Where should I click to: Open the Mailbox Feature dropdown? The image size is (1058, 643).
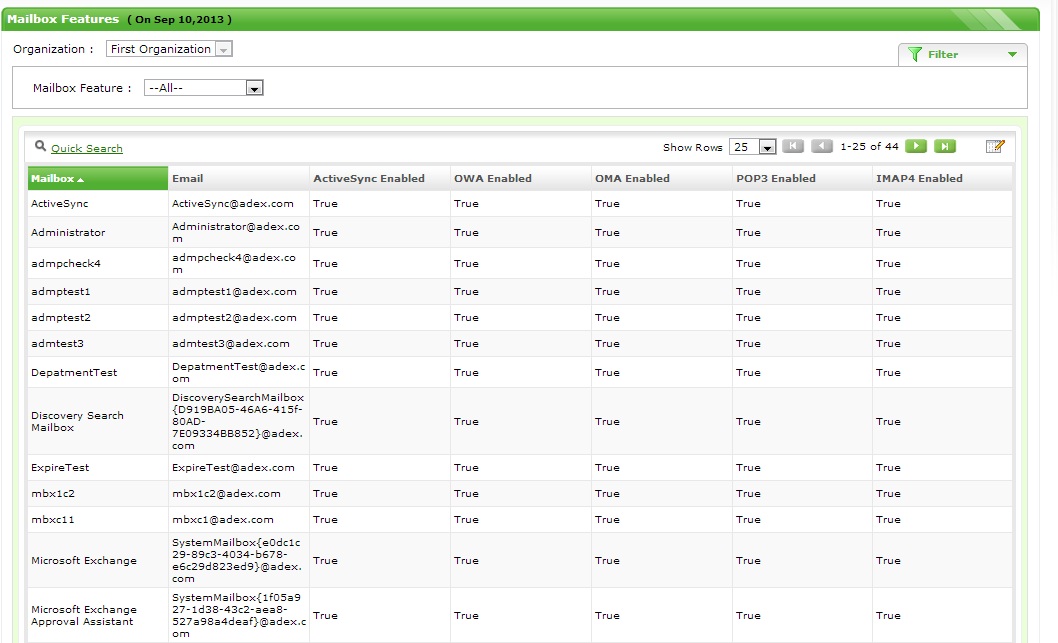click(x=204, y=88)
